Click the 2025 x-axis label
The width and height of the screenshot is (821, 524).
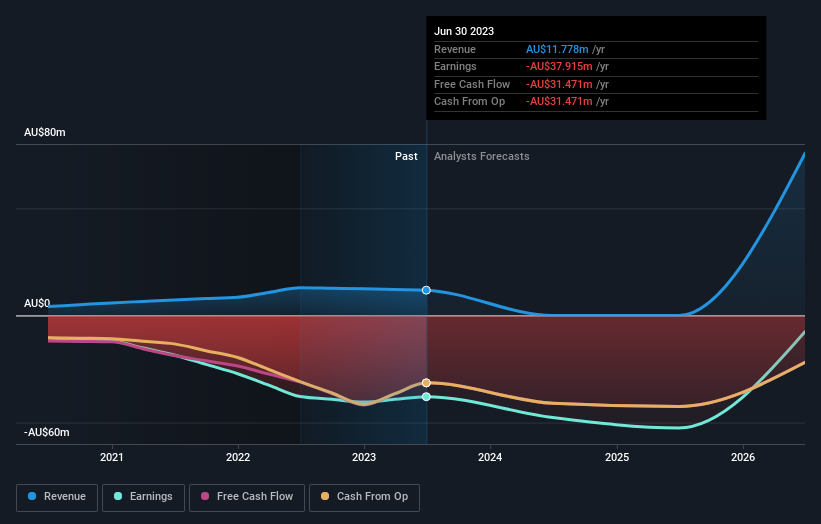[617, 458]
